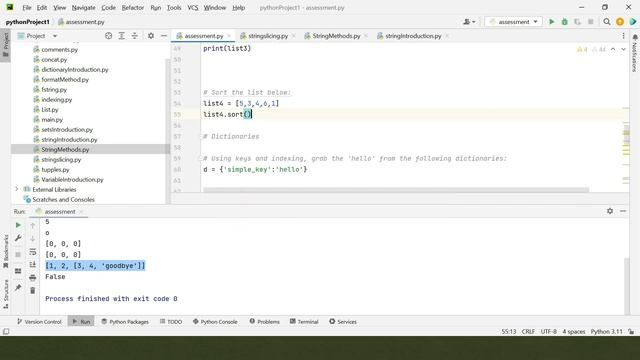The height and width of the screenshot is (360, 640).
Task: Collapse all in Project panel
Action: point(134,36)
